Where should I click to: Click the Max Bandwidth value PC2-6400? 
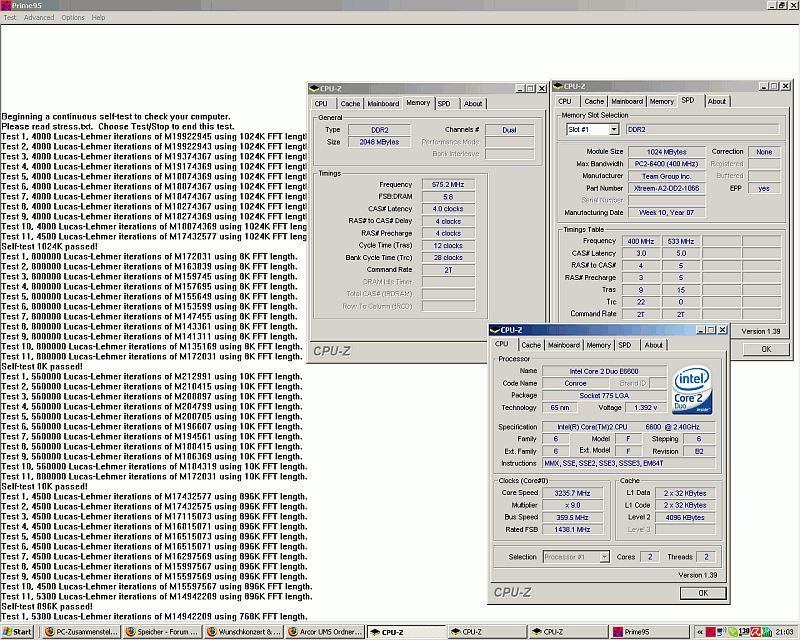pos(667,164)
